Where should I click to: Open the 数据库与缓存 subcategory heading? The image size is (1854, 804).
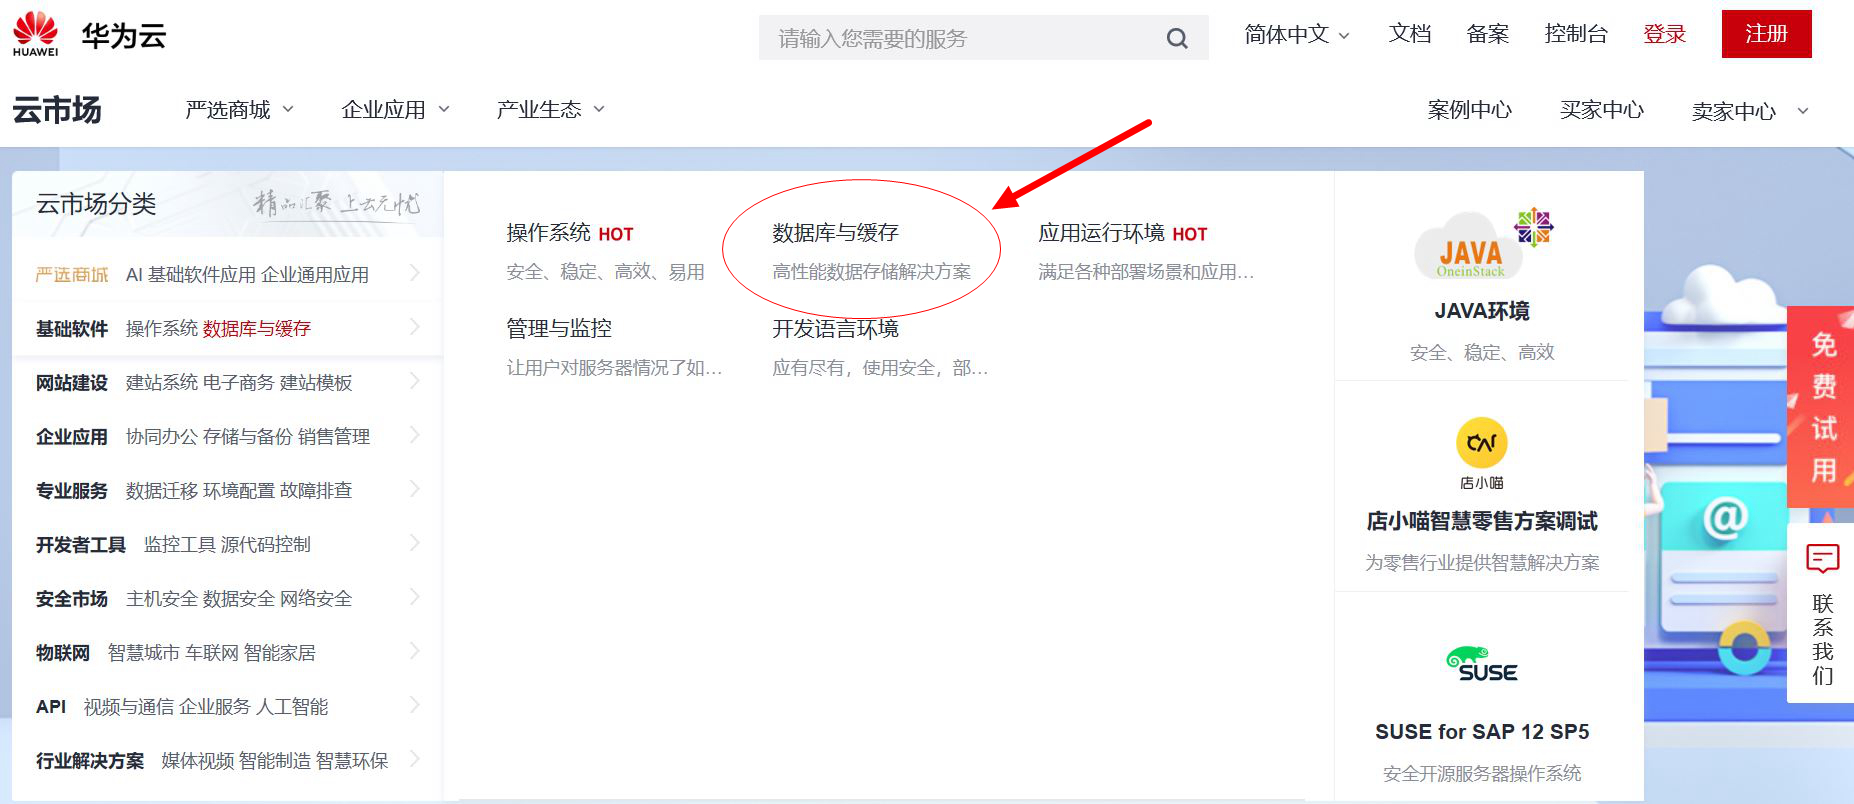pos(835,233)
